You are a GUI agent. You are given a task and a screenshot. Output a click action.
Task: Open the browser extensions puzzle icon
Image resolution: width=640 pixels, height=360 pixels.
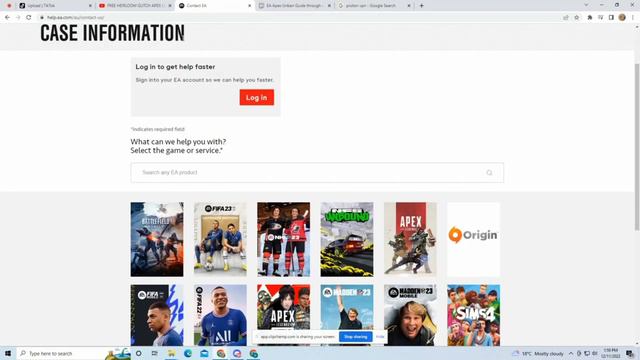(x=590, y=18)
